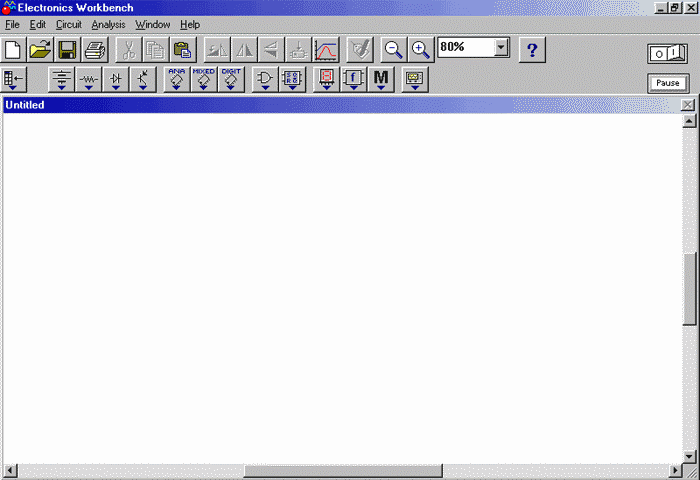
Task: Open the Digital flip-flop parts bin
Action: click(x=292, y=79)
